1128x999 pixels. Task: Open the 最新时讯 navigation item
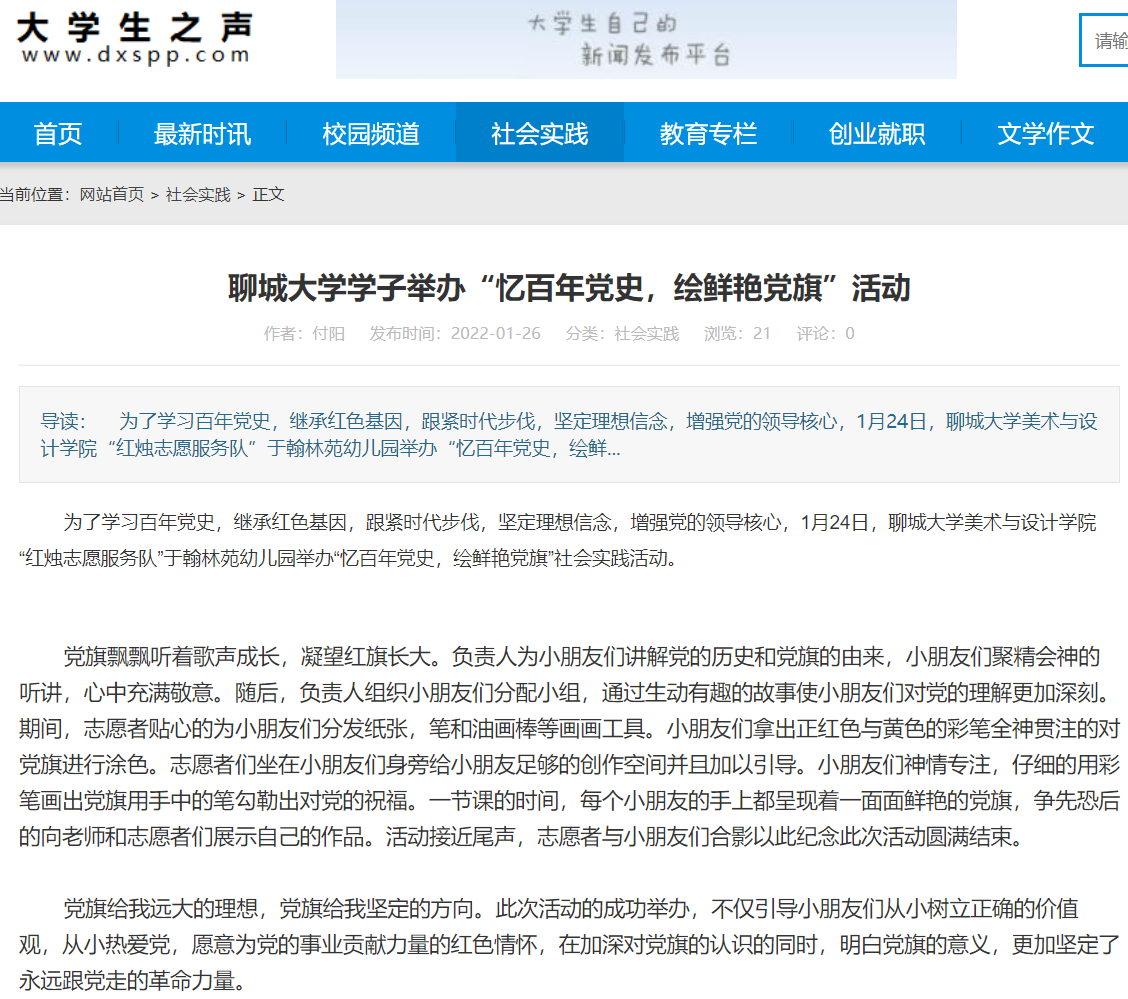pos(202,134)
